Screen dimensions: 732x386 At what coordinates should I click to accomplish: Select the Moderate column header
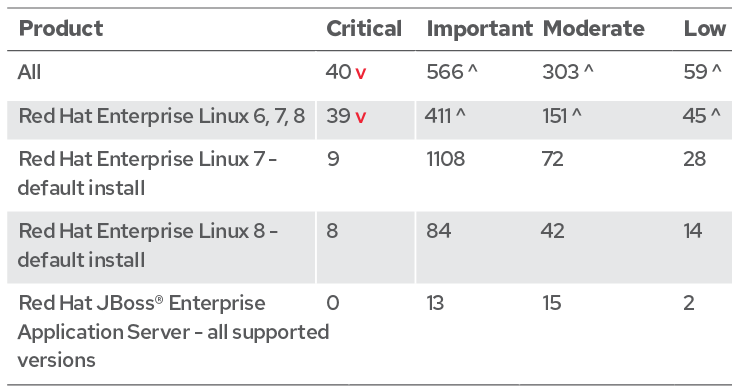click(x=594, y=28)
